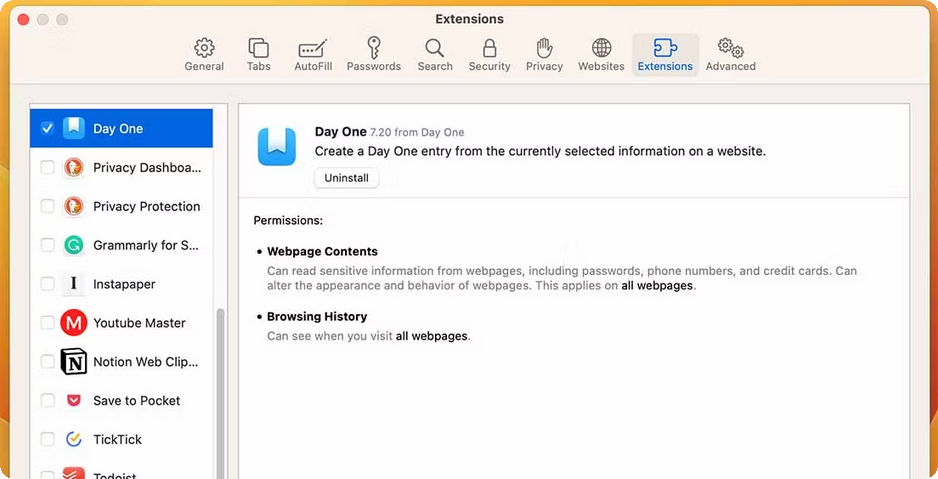This screenshot has height=479, width=938.
Task: Click the large Day One icon in details
Action: click(277, 147)
